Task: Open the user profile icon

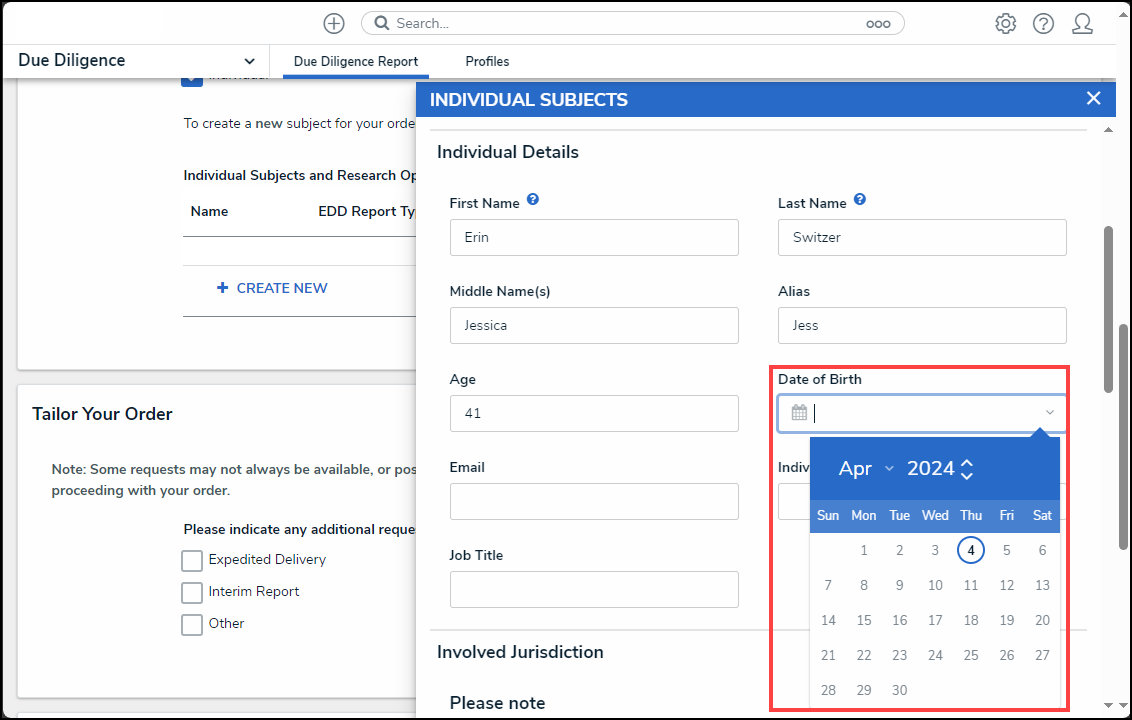Action: pos(1082,23)
